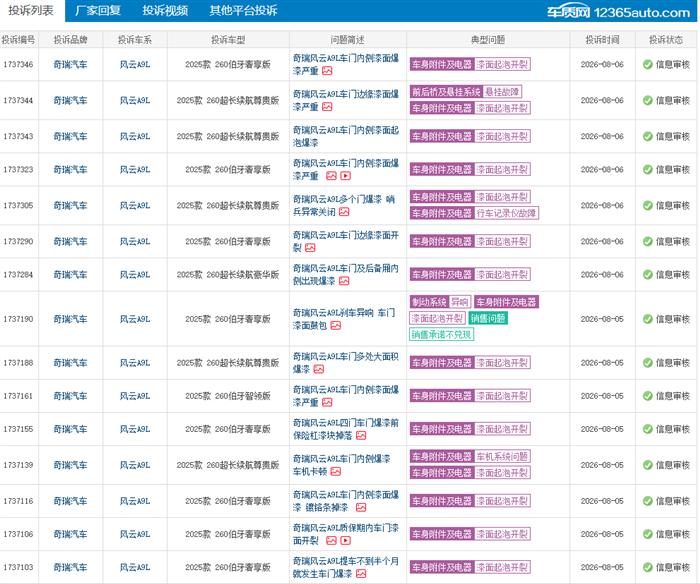Image resolution: width=700 pixels, height=584 pixels.
Task: Select complaint number 1737346 cell
Action: coord(18,65)
